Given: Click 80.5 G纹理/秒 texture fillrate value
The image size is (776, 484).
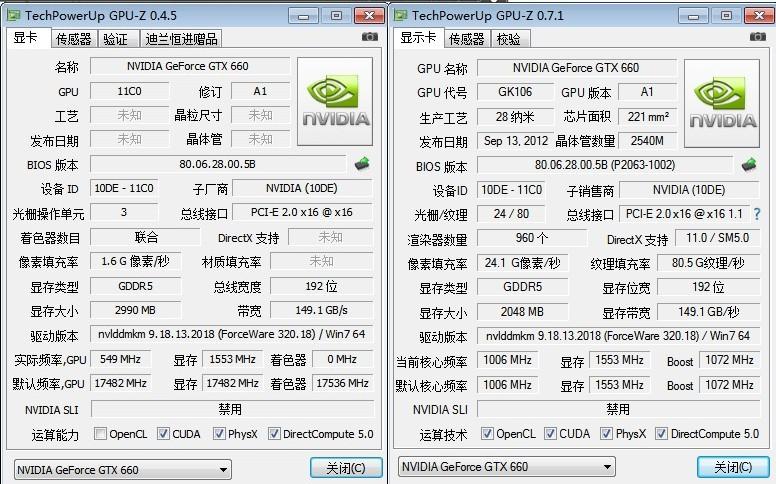Looking at the screenshot, I should (708, 263).
